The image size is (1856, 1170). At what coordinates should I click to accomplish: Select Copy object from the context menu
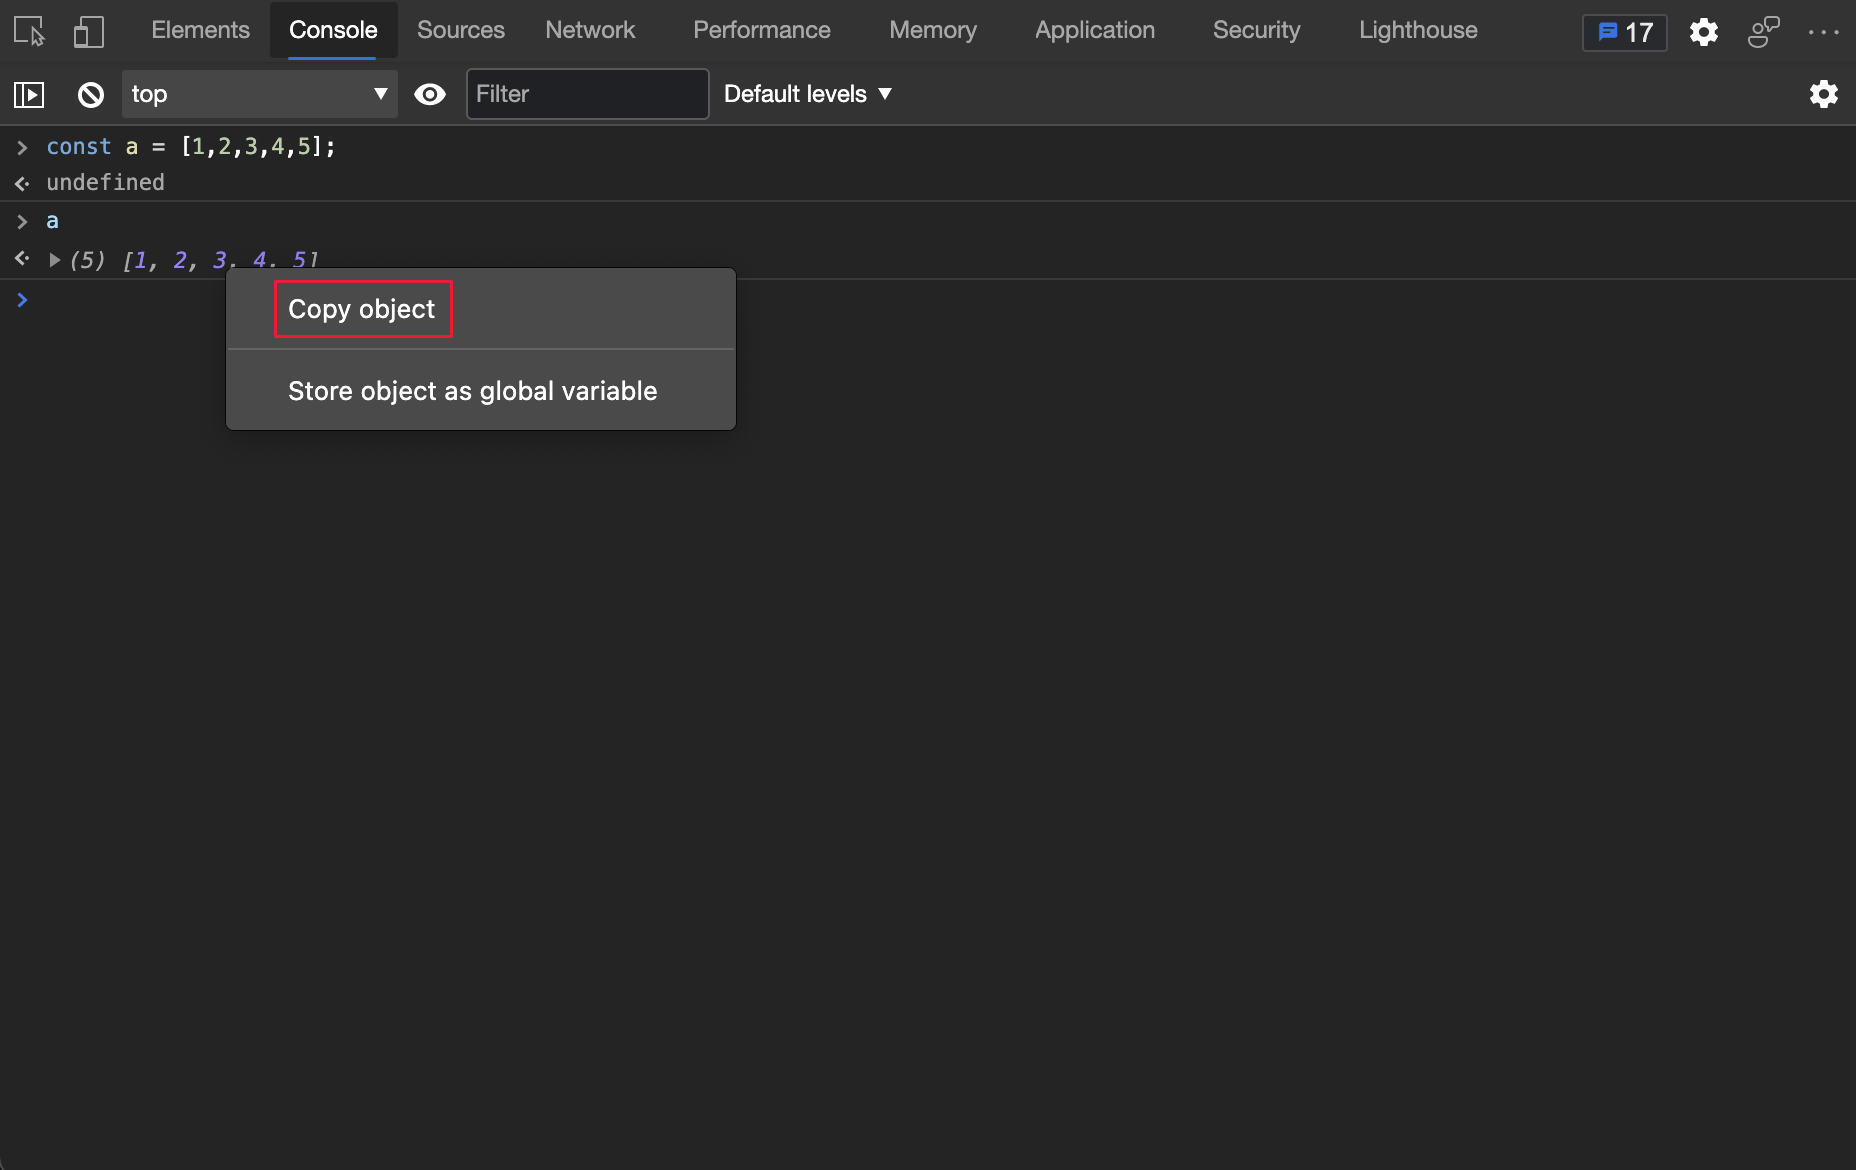[x=362, y=309]
